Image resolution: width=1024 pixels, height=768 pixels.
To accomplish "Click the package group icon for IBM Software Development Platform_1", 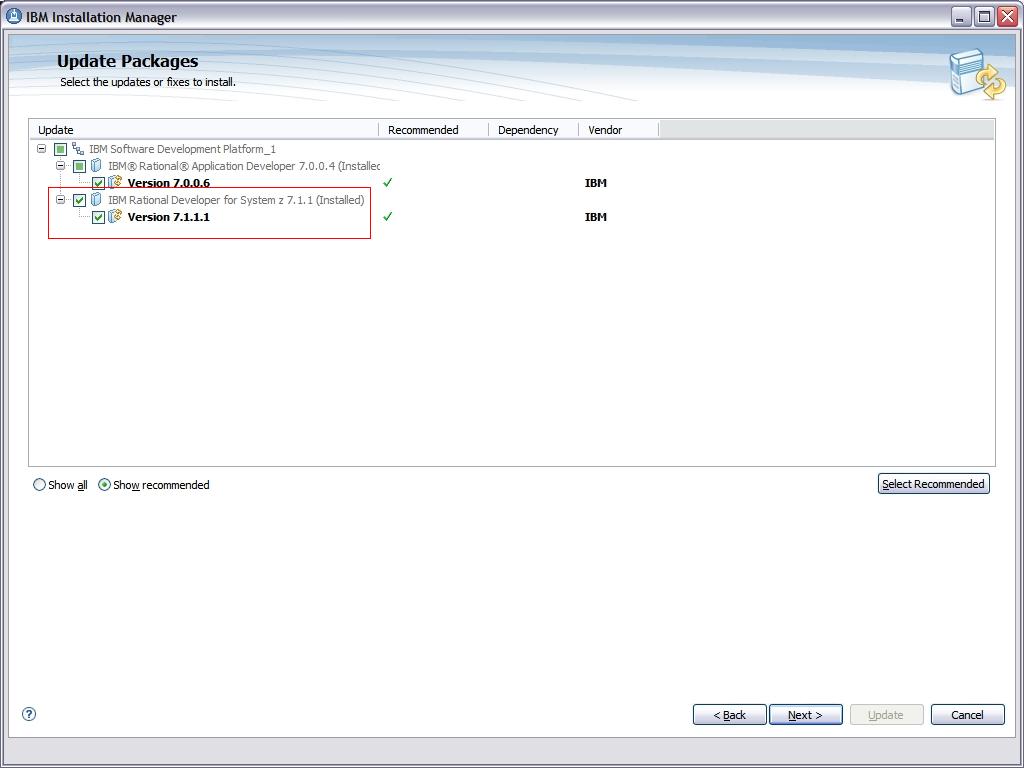I will (78, 149).
